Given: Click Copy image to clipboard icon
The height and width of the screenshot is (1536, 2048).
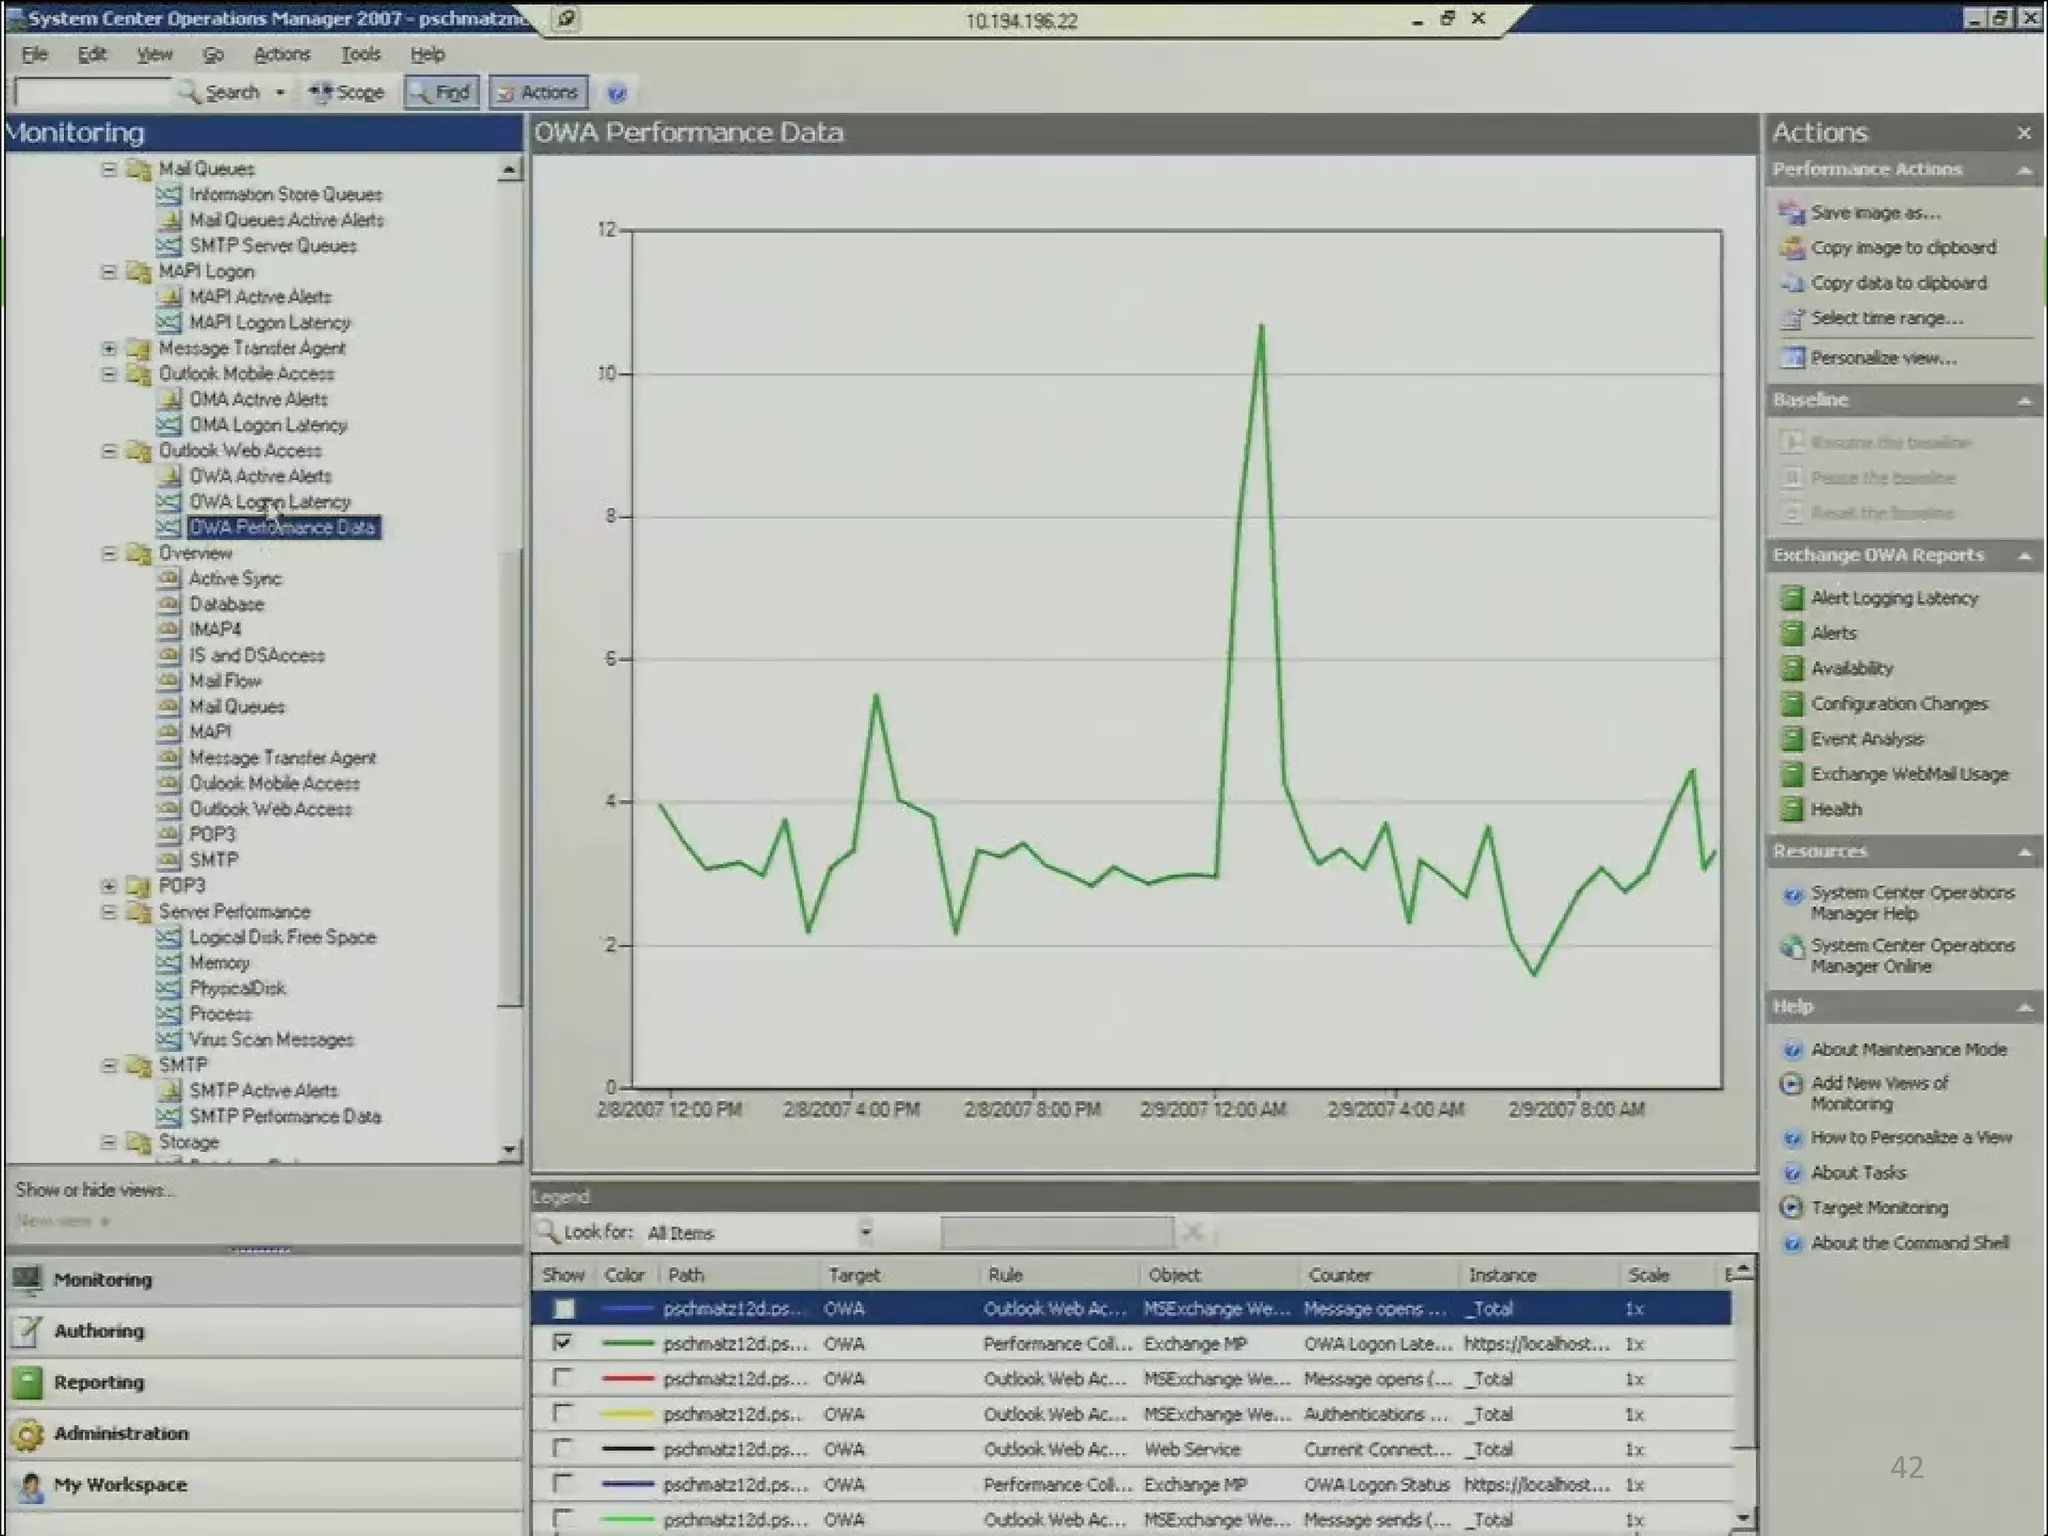Looking at the screenshot, I should [1791, 248].
